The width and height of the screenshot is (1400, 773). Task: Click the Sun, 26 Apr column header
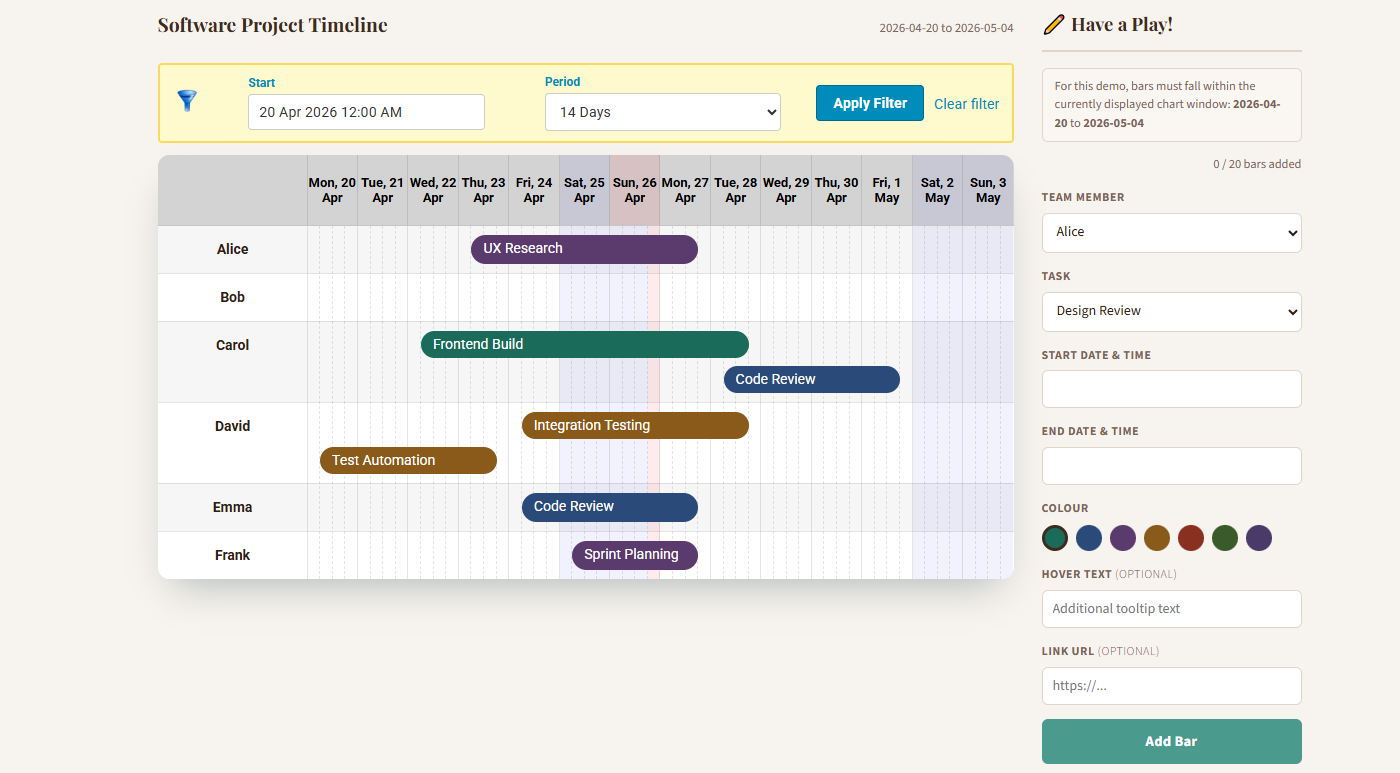635,190
